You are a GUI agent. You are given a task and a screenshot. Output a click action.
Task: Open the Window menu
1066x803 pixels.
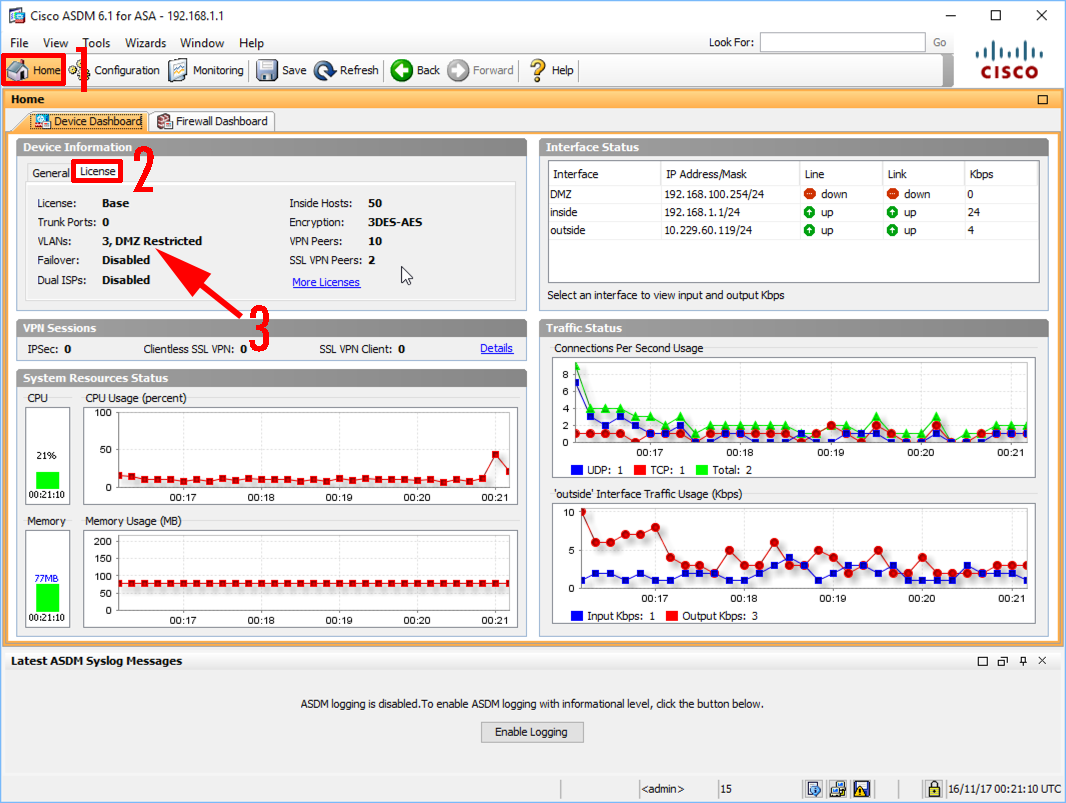(x=202, y=43)
